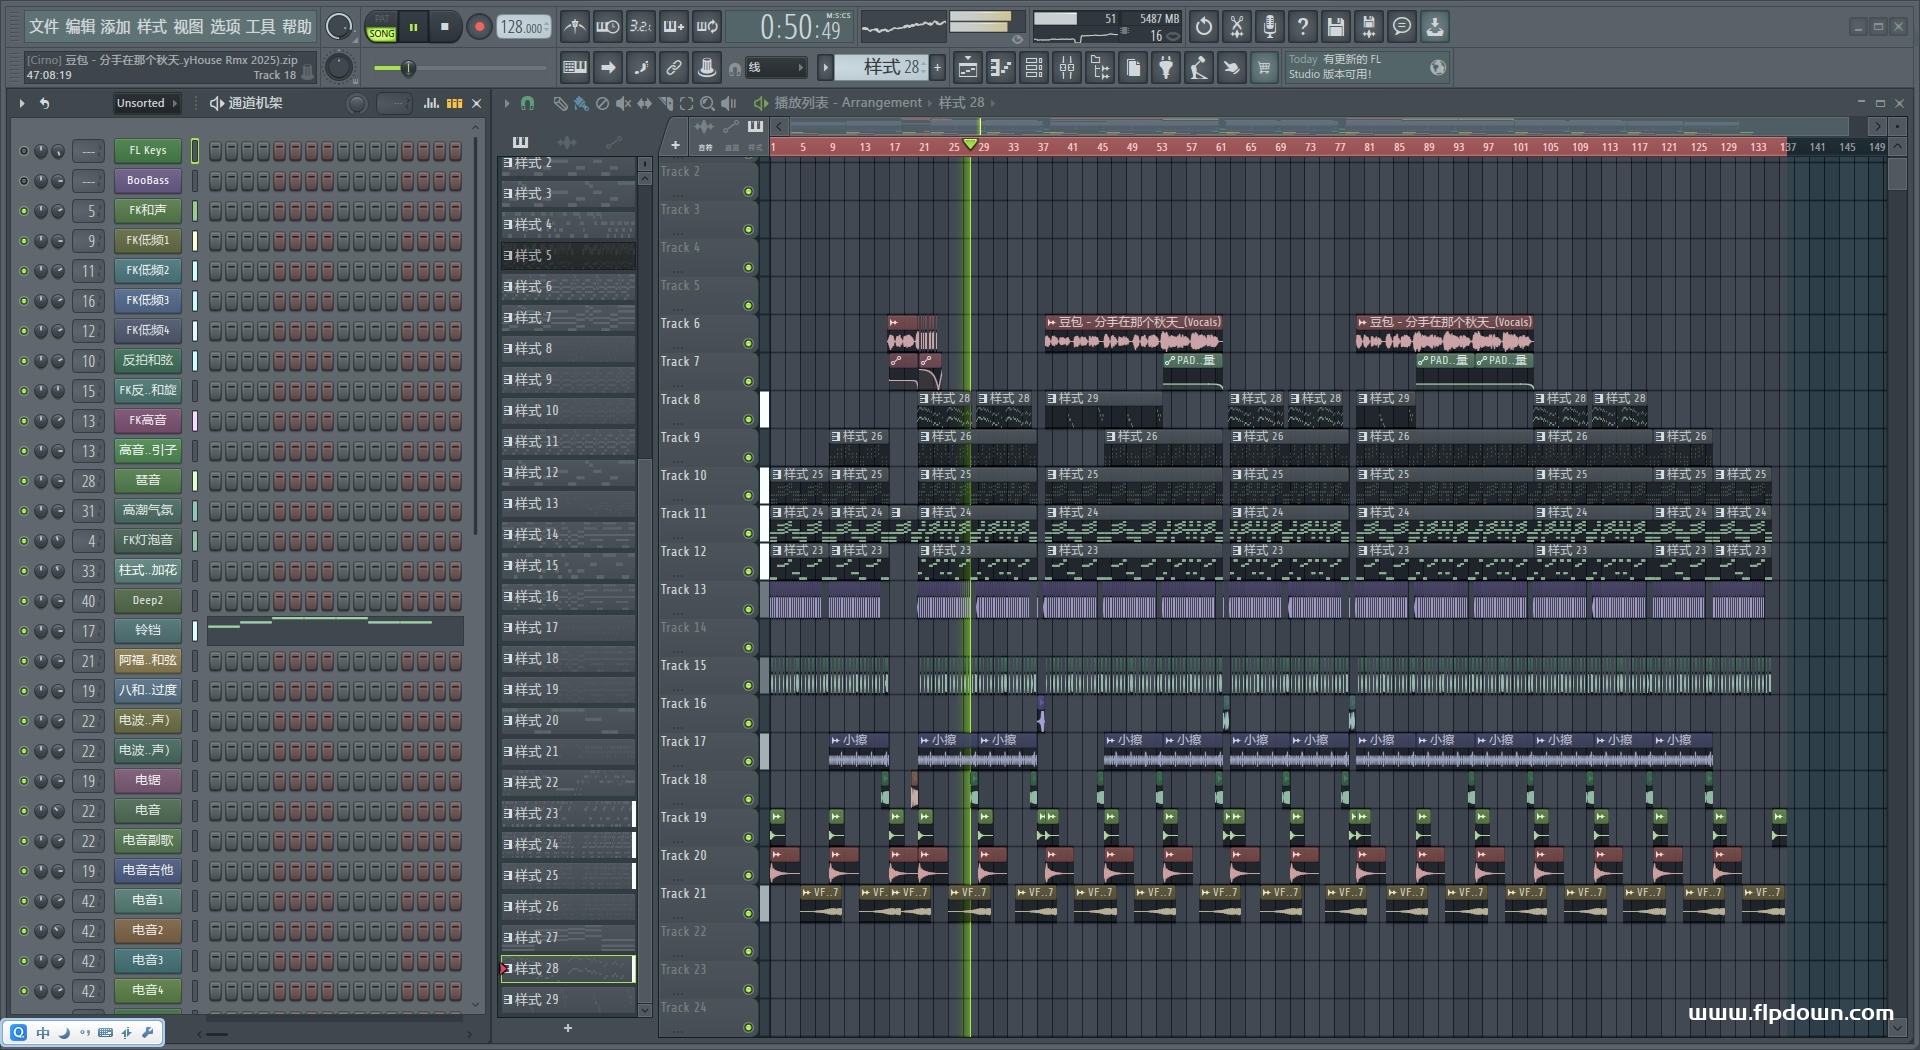This screenshot has width=1920, height=1050.
Task: Click the metronome icon
Action: click(x=574, y=27)
